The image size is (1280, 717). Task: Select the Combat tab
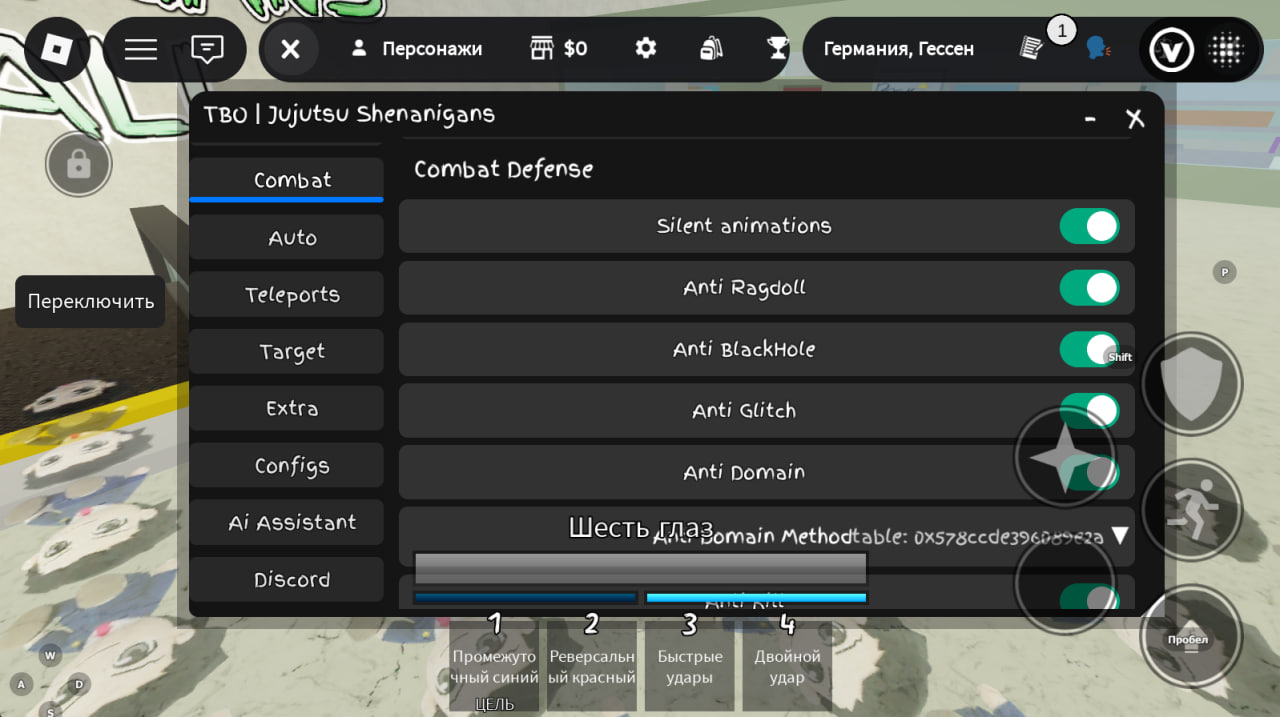[x=286, y=180]
